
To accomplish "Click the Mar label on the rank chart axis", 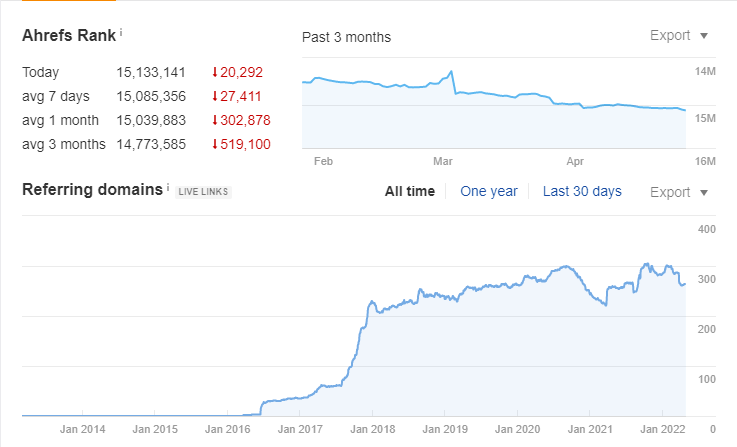I will [x=443, y=161].
